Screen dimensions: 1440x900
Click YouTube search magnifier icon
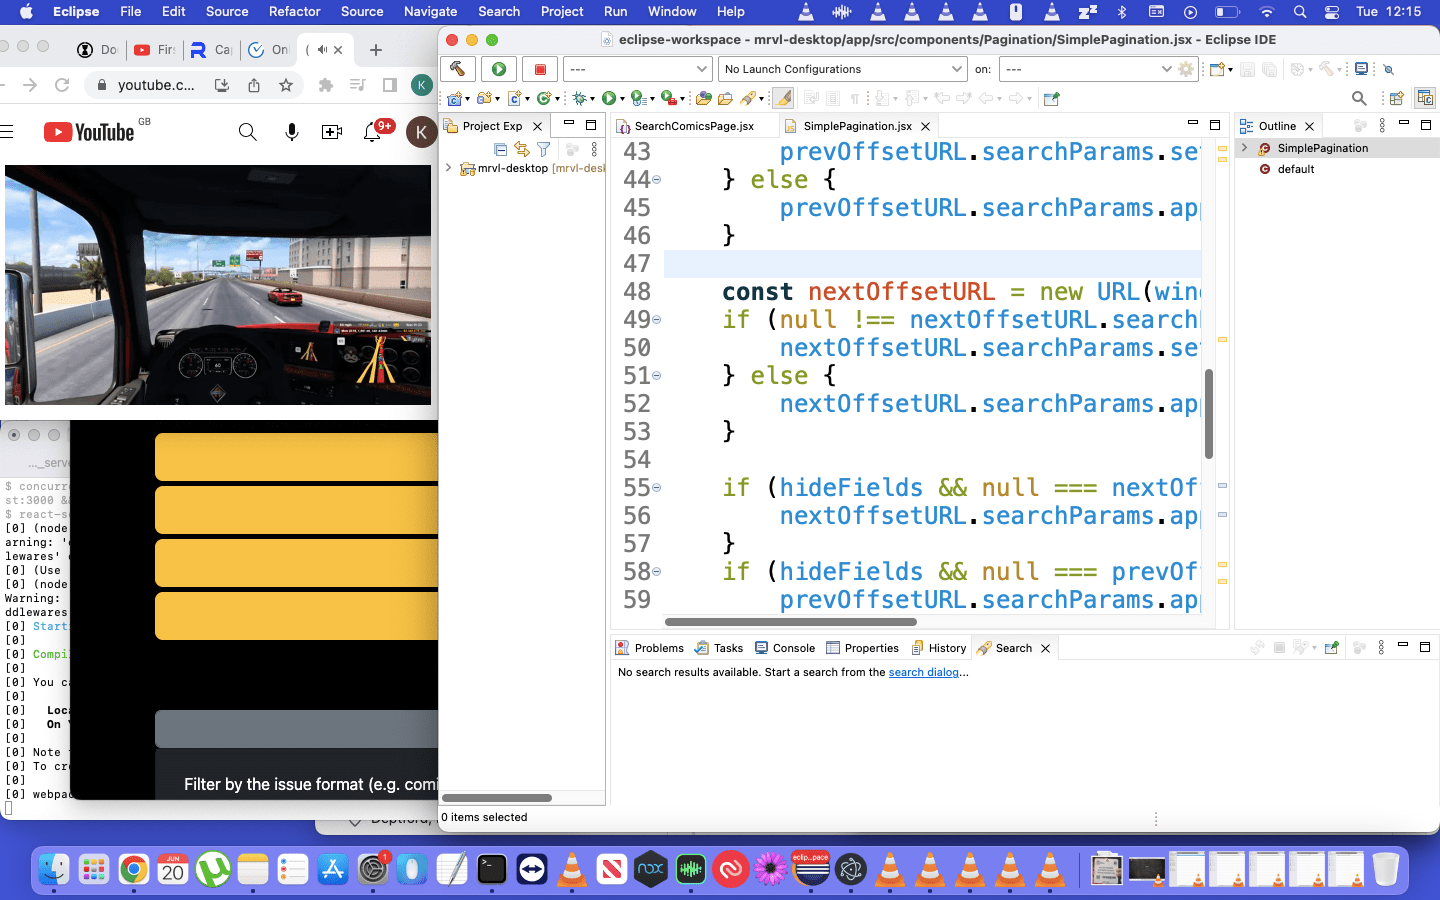pos(247,132)
